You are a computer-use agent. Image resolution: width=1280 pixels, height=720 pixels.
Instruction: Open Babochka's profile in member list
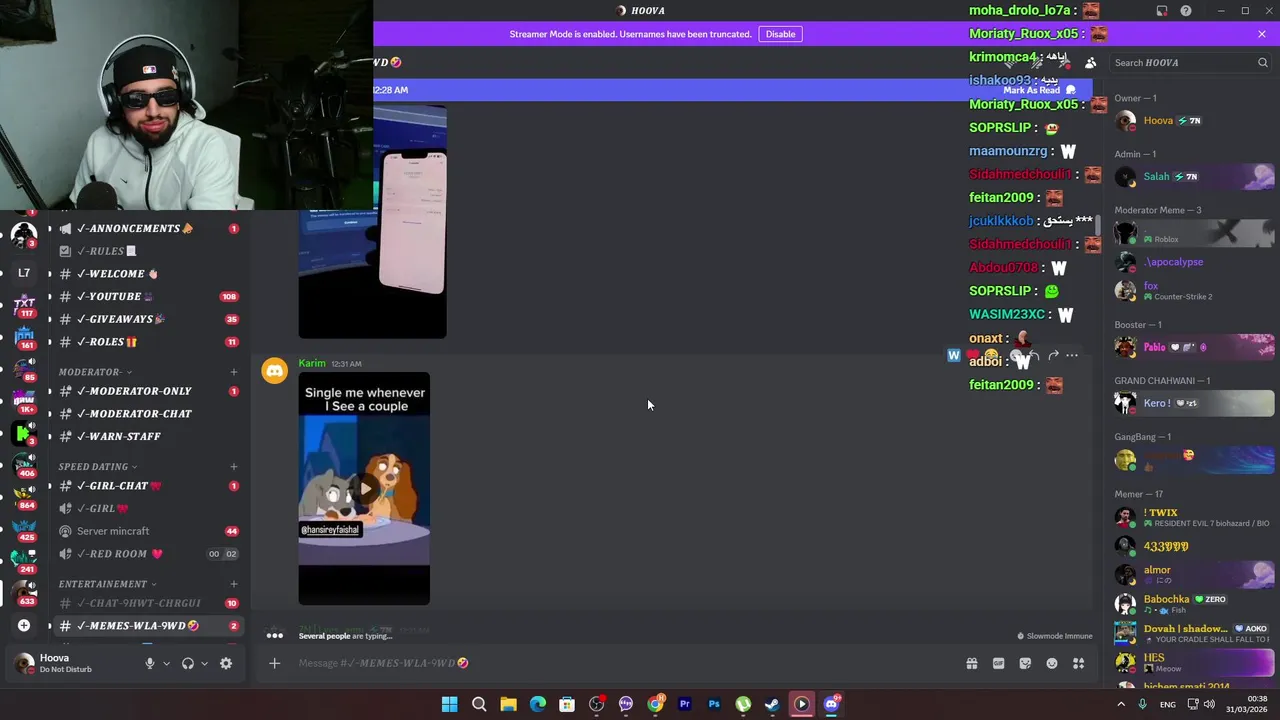pyautogui.click(x=1194, y=604)
